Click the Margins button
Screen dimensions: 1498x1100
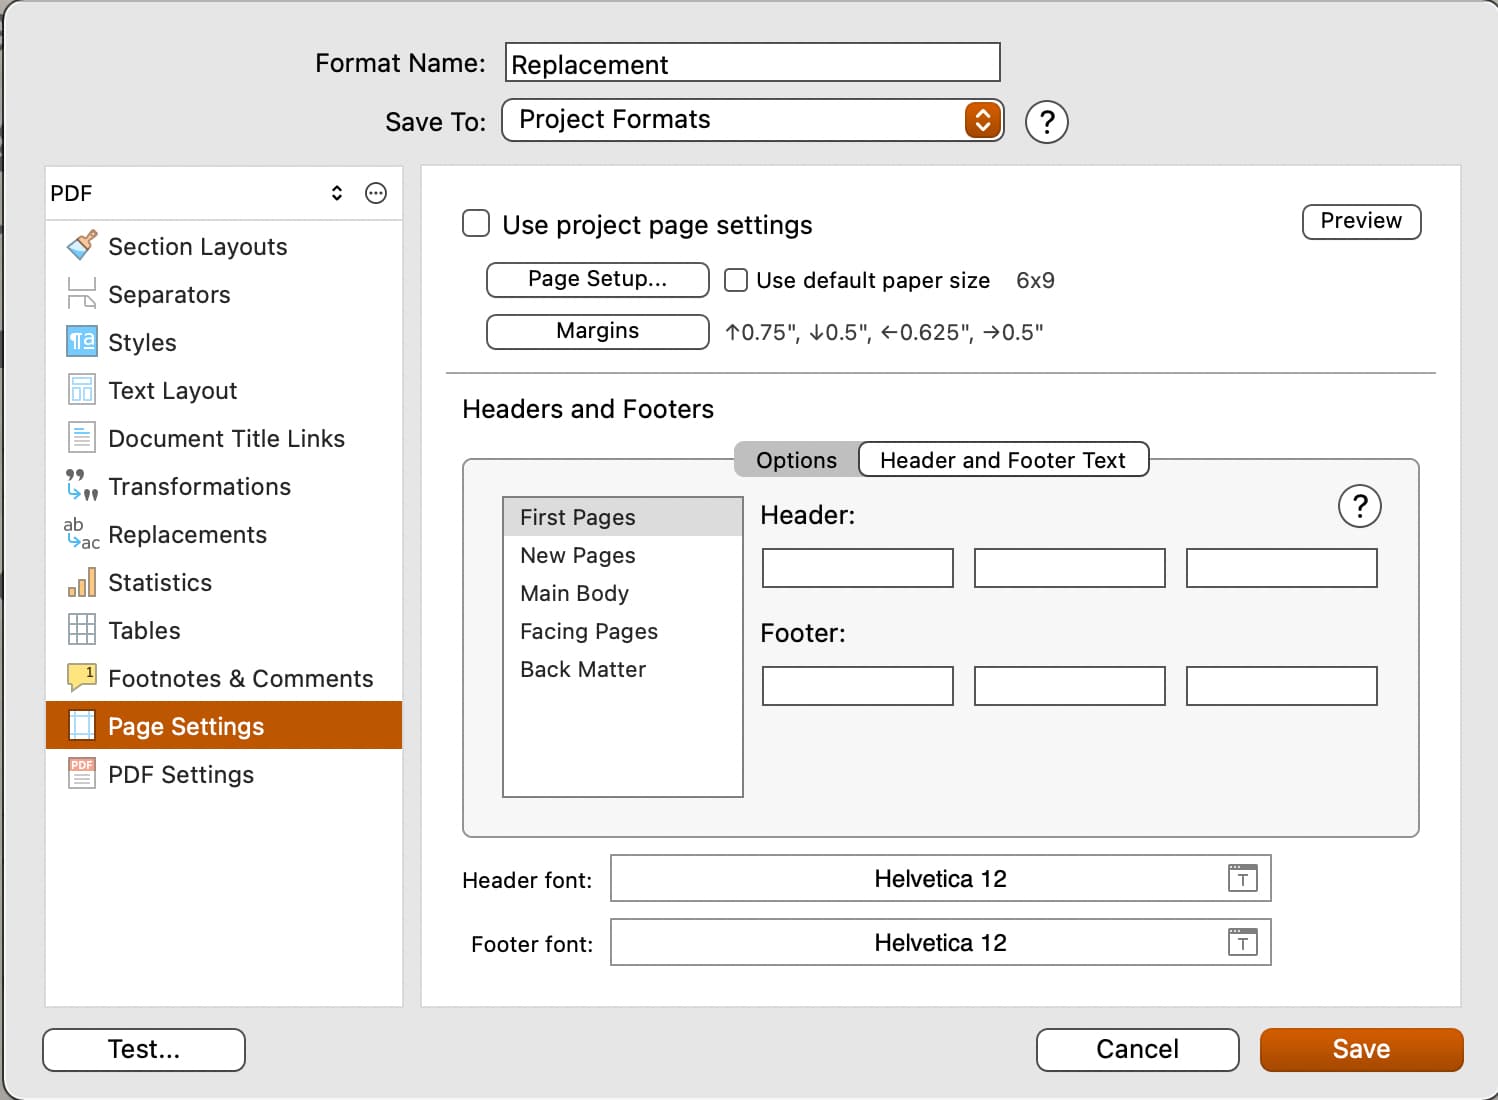tap(598, 331)
